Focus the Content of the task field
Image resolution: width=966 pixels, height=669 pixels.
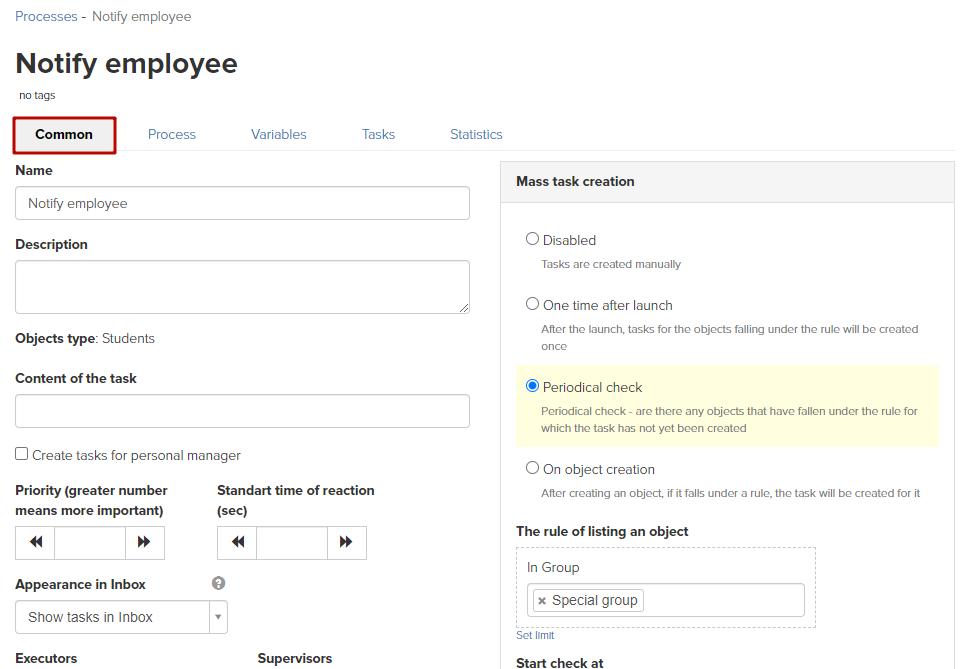click(242, 411)
